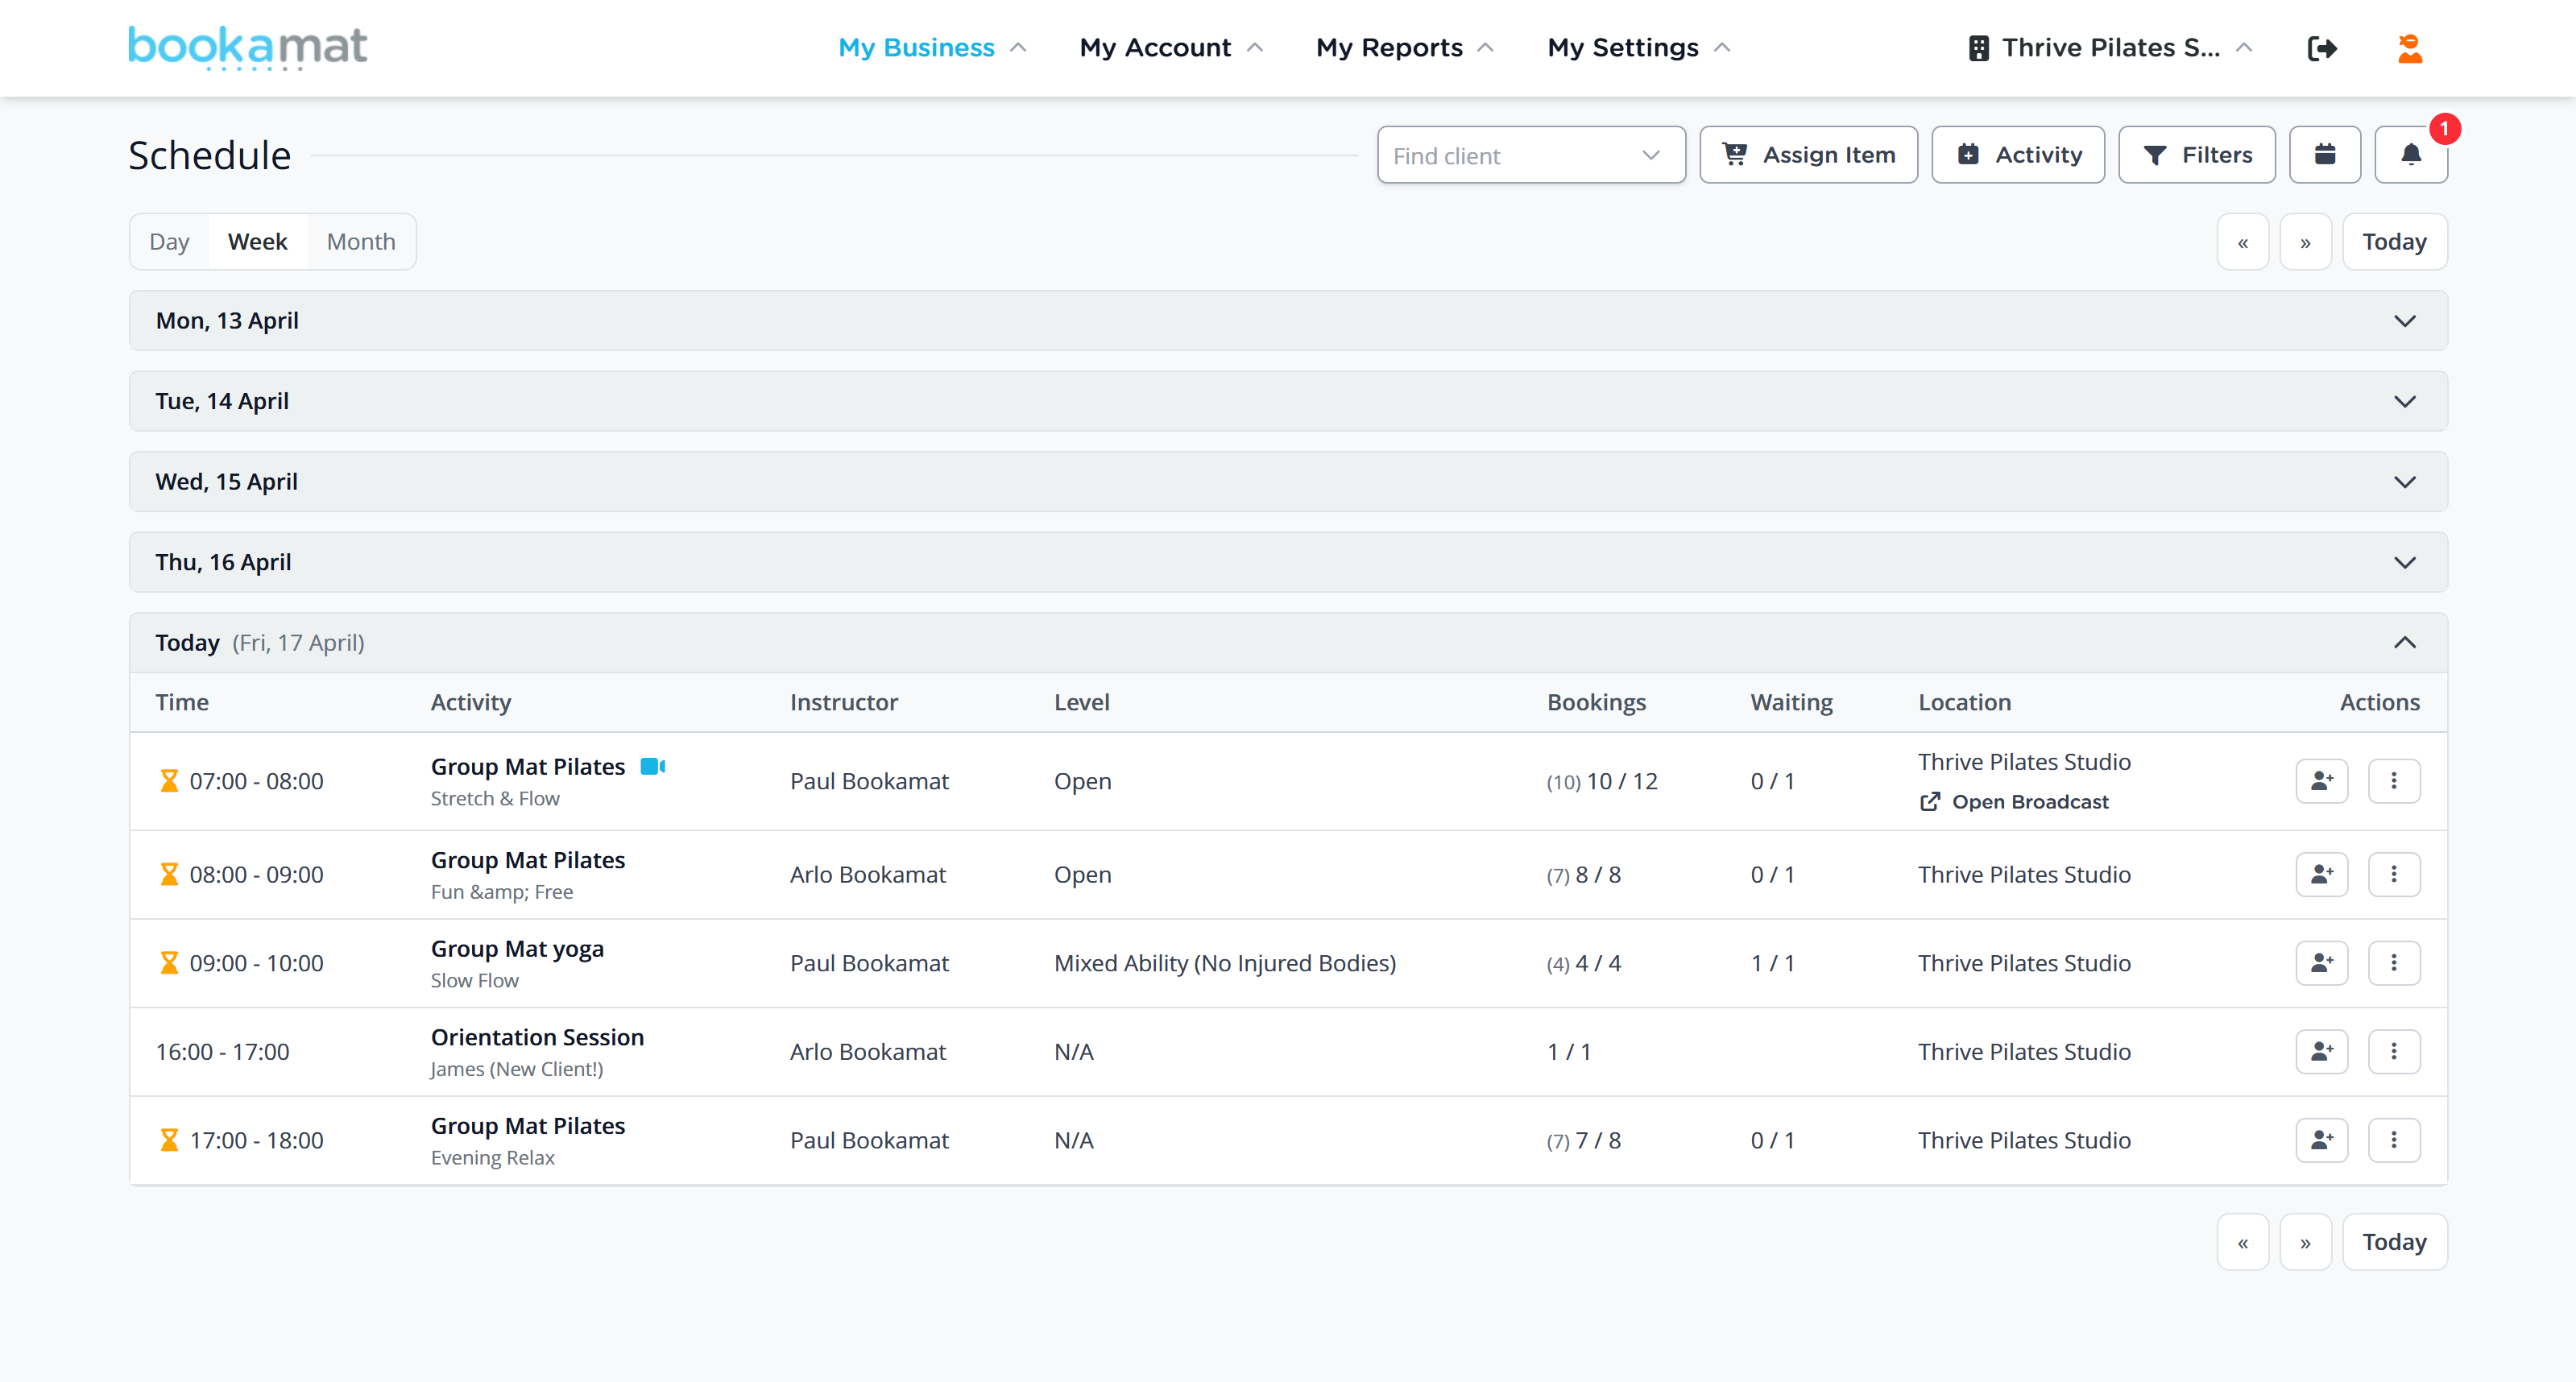Open the Open Broadcast link

pyautogui.click(x=2015, y=802)
